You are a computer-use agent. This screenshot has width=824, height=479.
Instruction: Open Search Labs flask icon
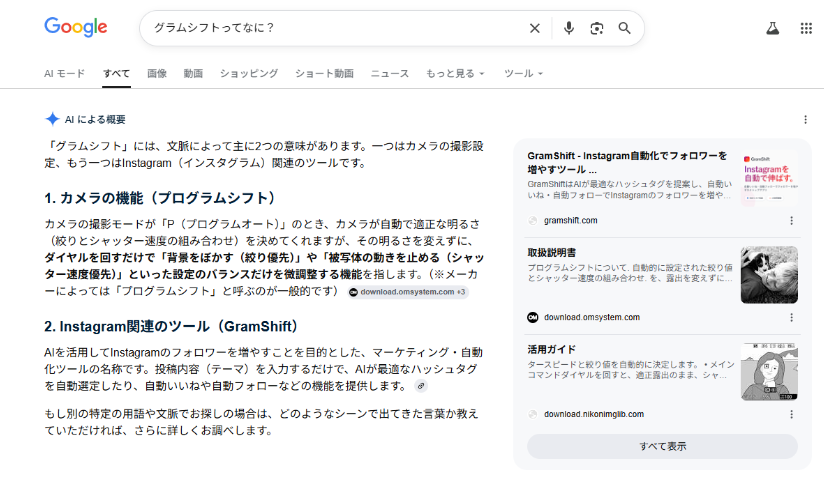pyautogui.click(x=772, y=28)
